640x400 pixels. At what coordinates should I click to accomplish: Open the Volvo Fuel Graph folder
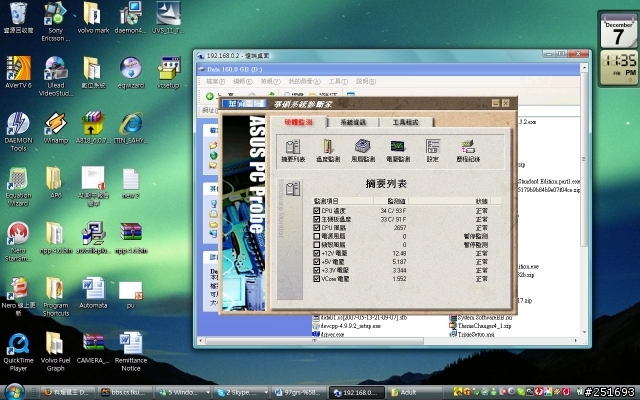(56, 352)
